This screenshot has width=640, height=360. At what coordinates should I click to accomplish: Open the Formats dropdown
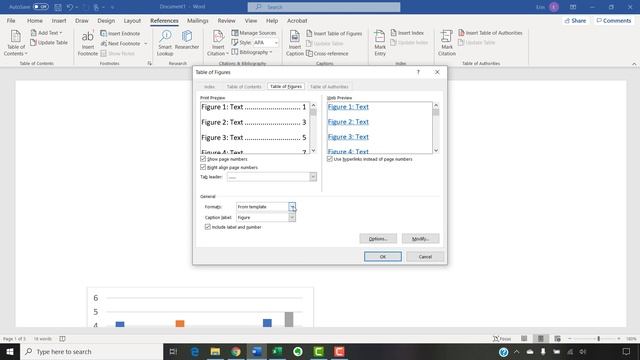click(292, 207)
